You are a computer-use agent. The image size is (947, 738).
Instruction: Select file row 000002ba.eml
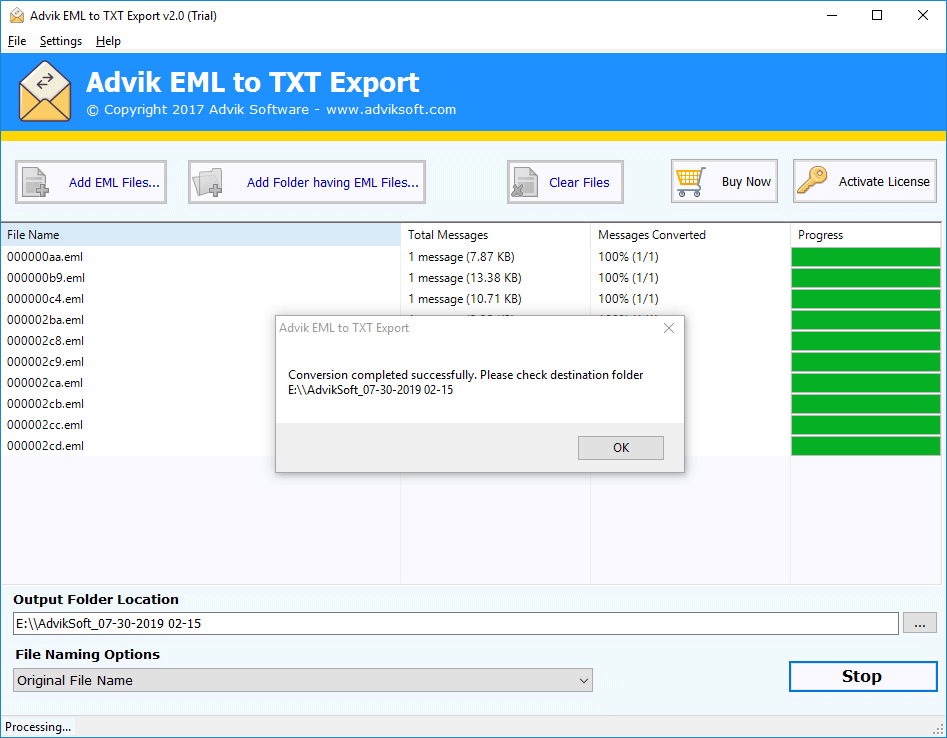[x=45, y=320]
